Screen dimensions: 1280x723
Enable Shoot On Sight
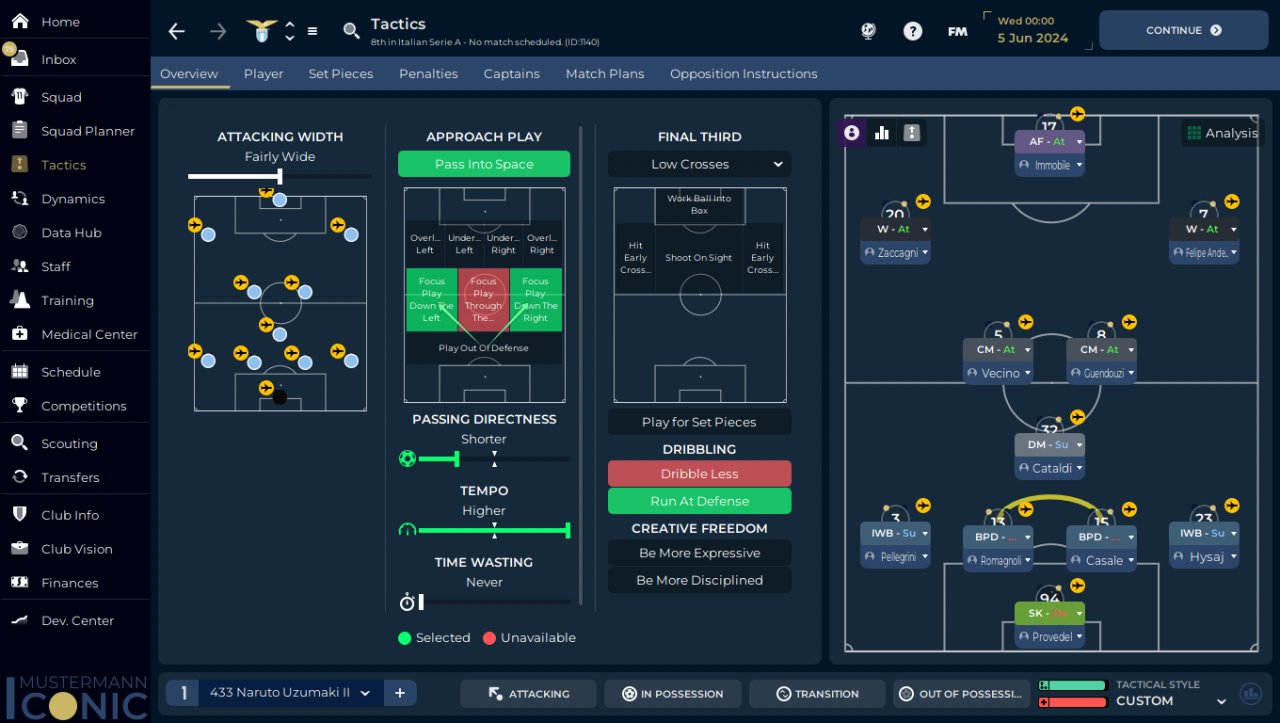point(699,258)
